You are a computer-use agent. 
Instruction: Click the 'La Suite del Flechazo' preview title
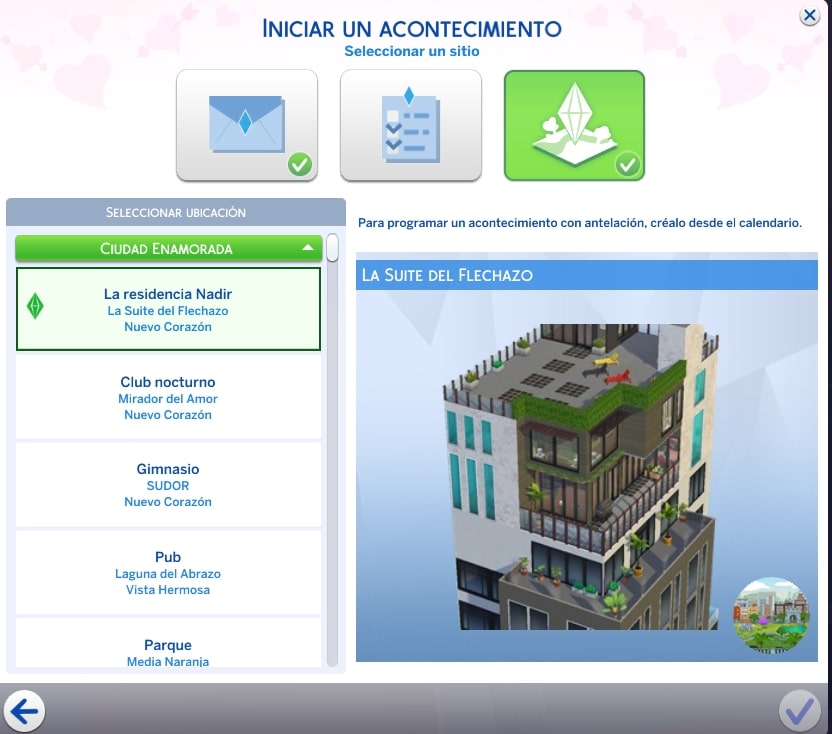coord(447,275)
